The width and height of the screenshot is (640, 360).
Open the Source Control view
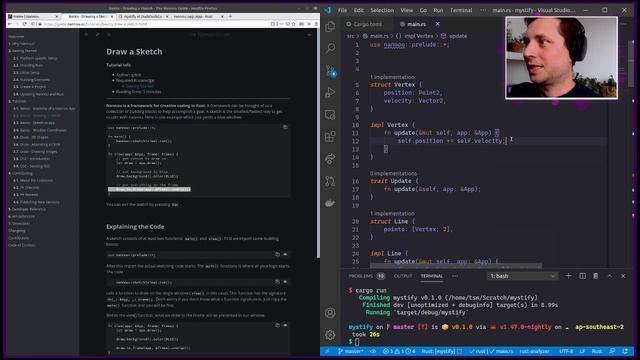(x=330, y=71)
